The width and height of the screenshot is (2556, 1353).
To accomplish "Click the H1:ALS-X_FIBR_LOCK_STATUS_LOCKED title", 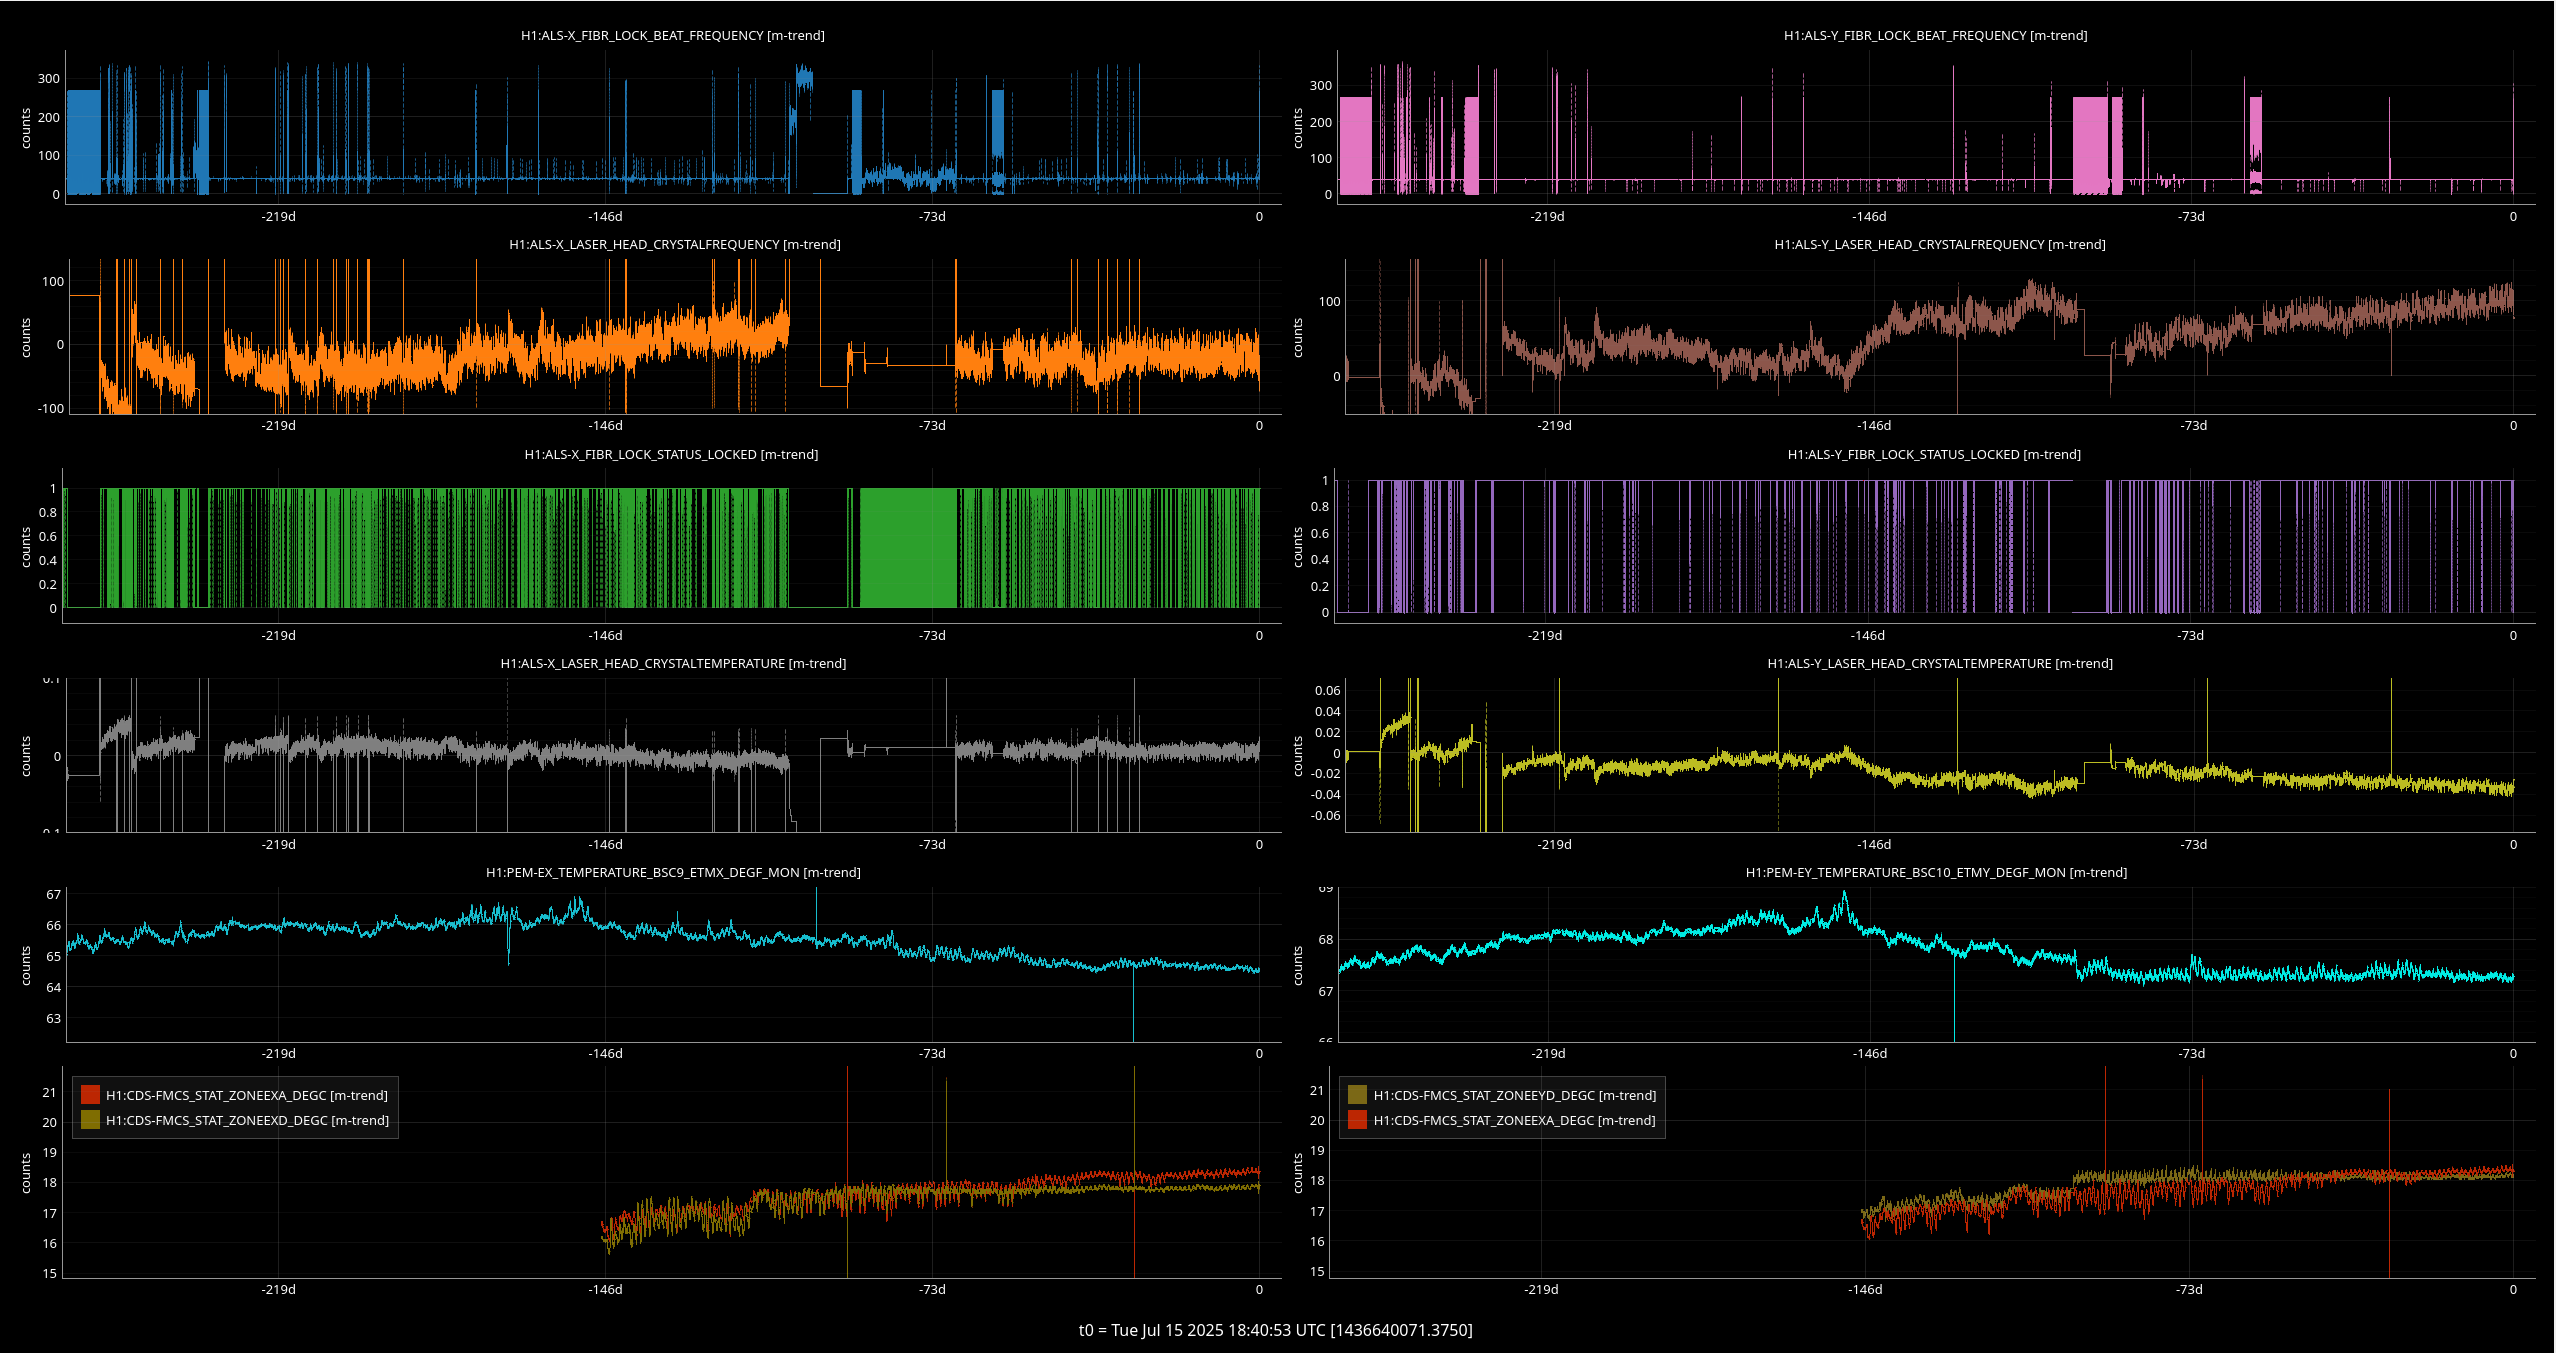I will [x=671, y=454].
